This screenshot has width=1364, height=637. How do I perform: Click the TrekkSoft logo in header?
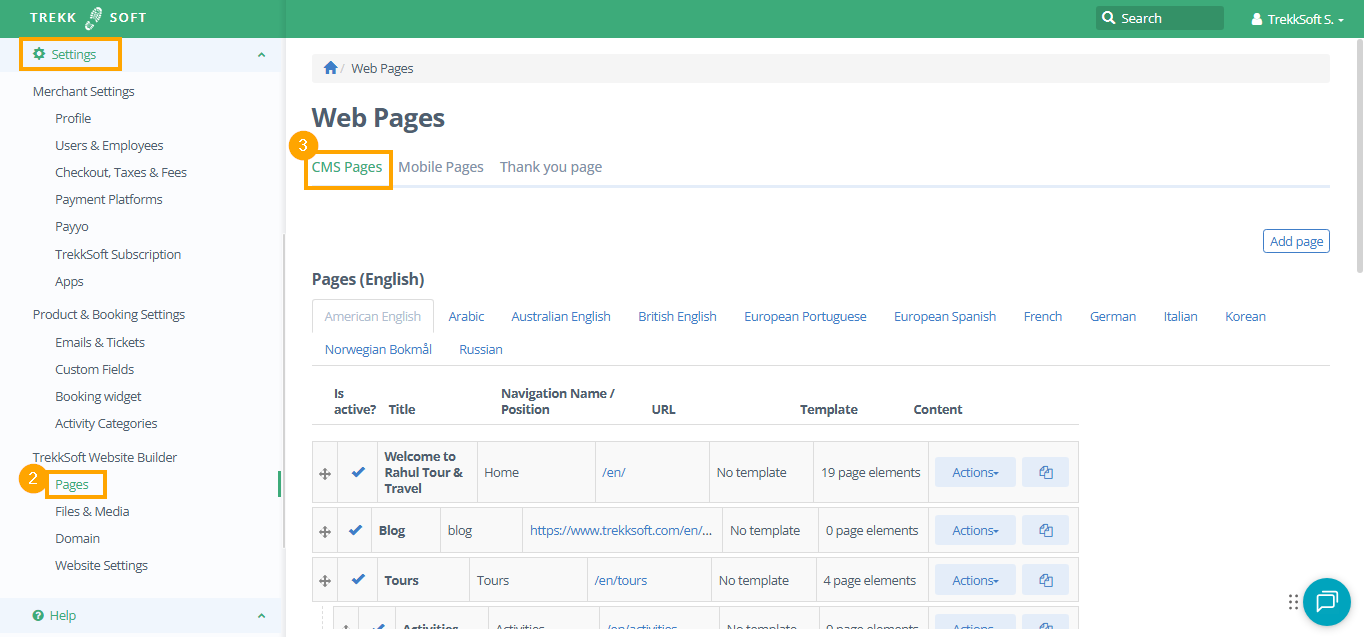pyautogui.click(x=87, y=18)
